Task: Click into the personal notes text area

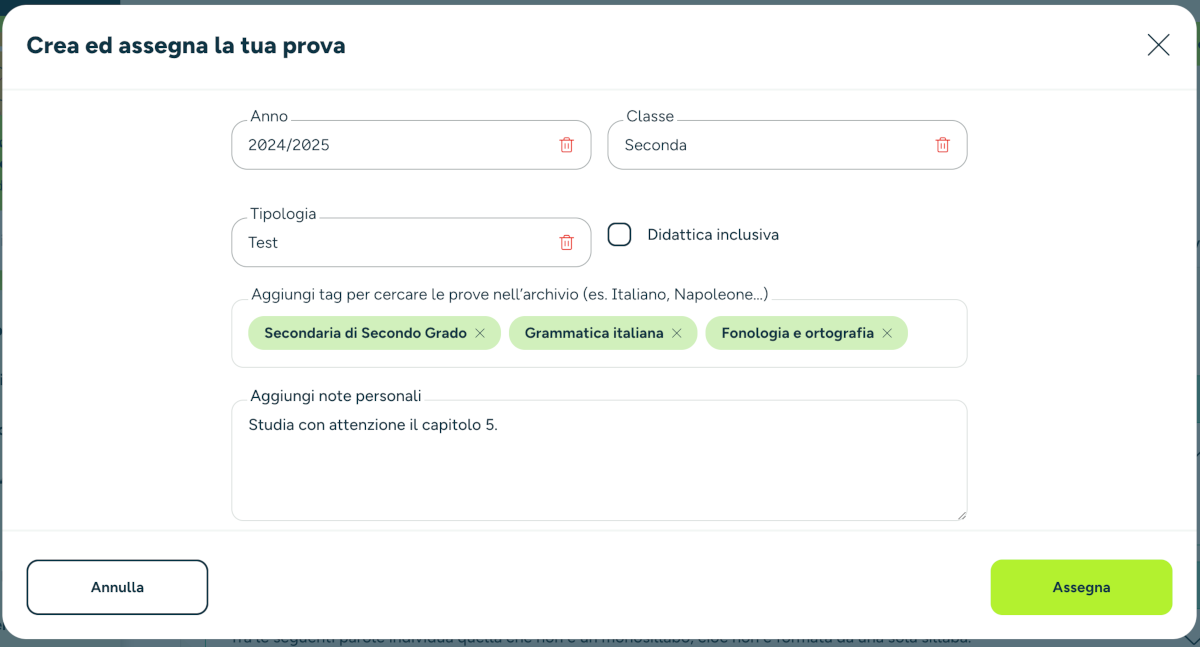Action: click(599, 460)
